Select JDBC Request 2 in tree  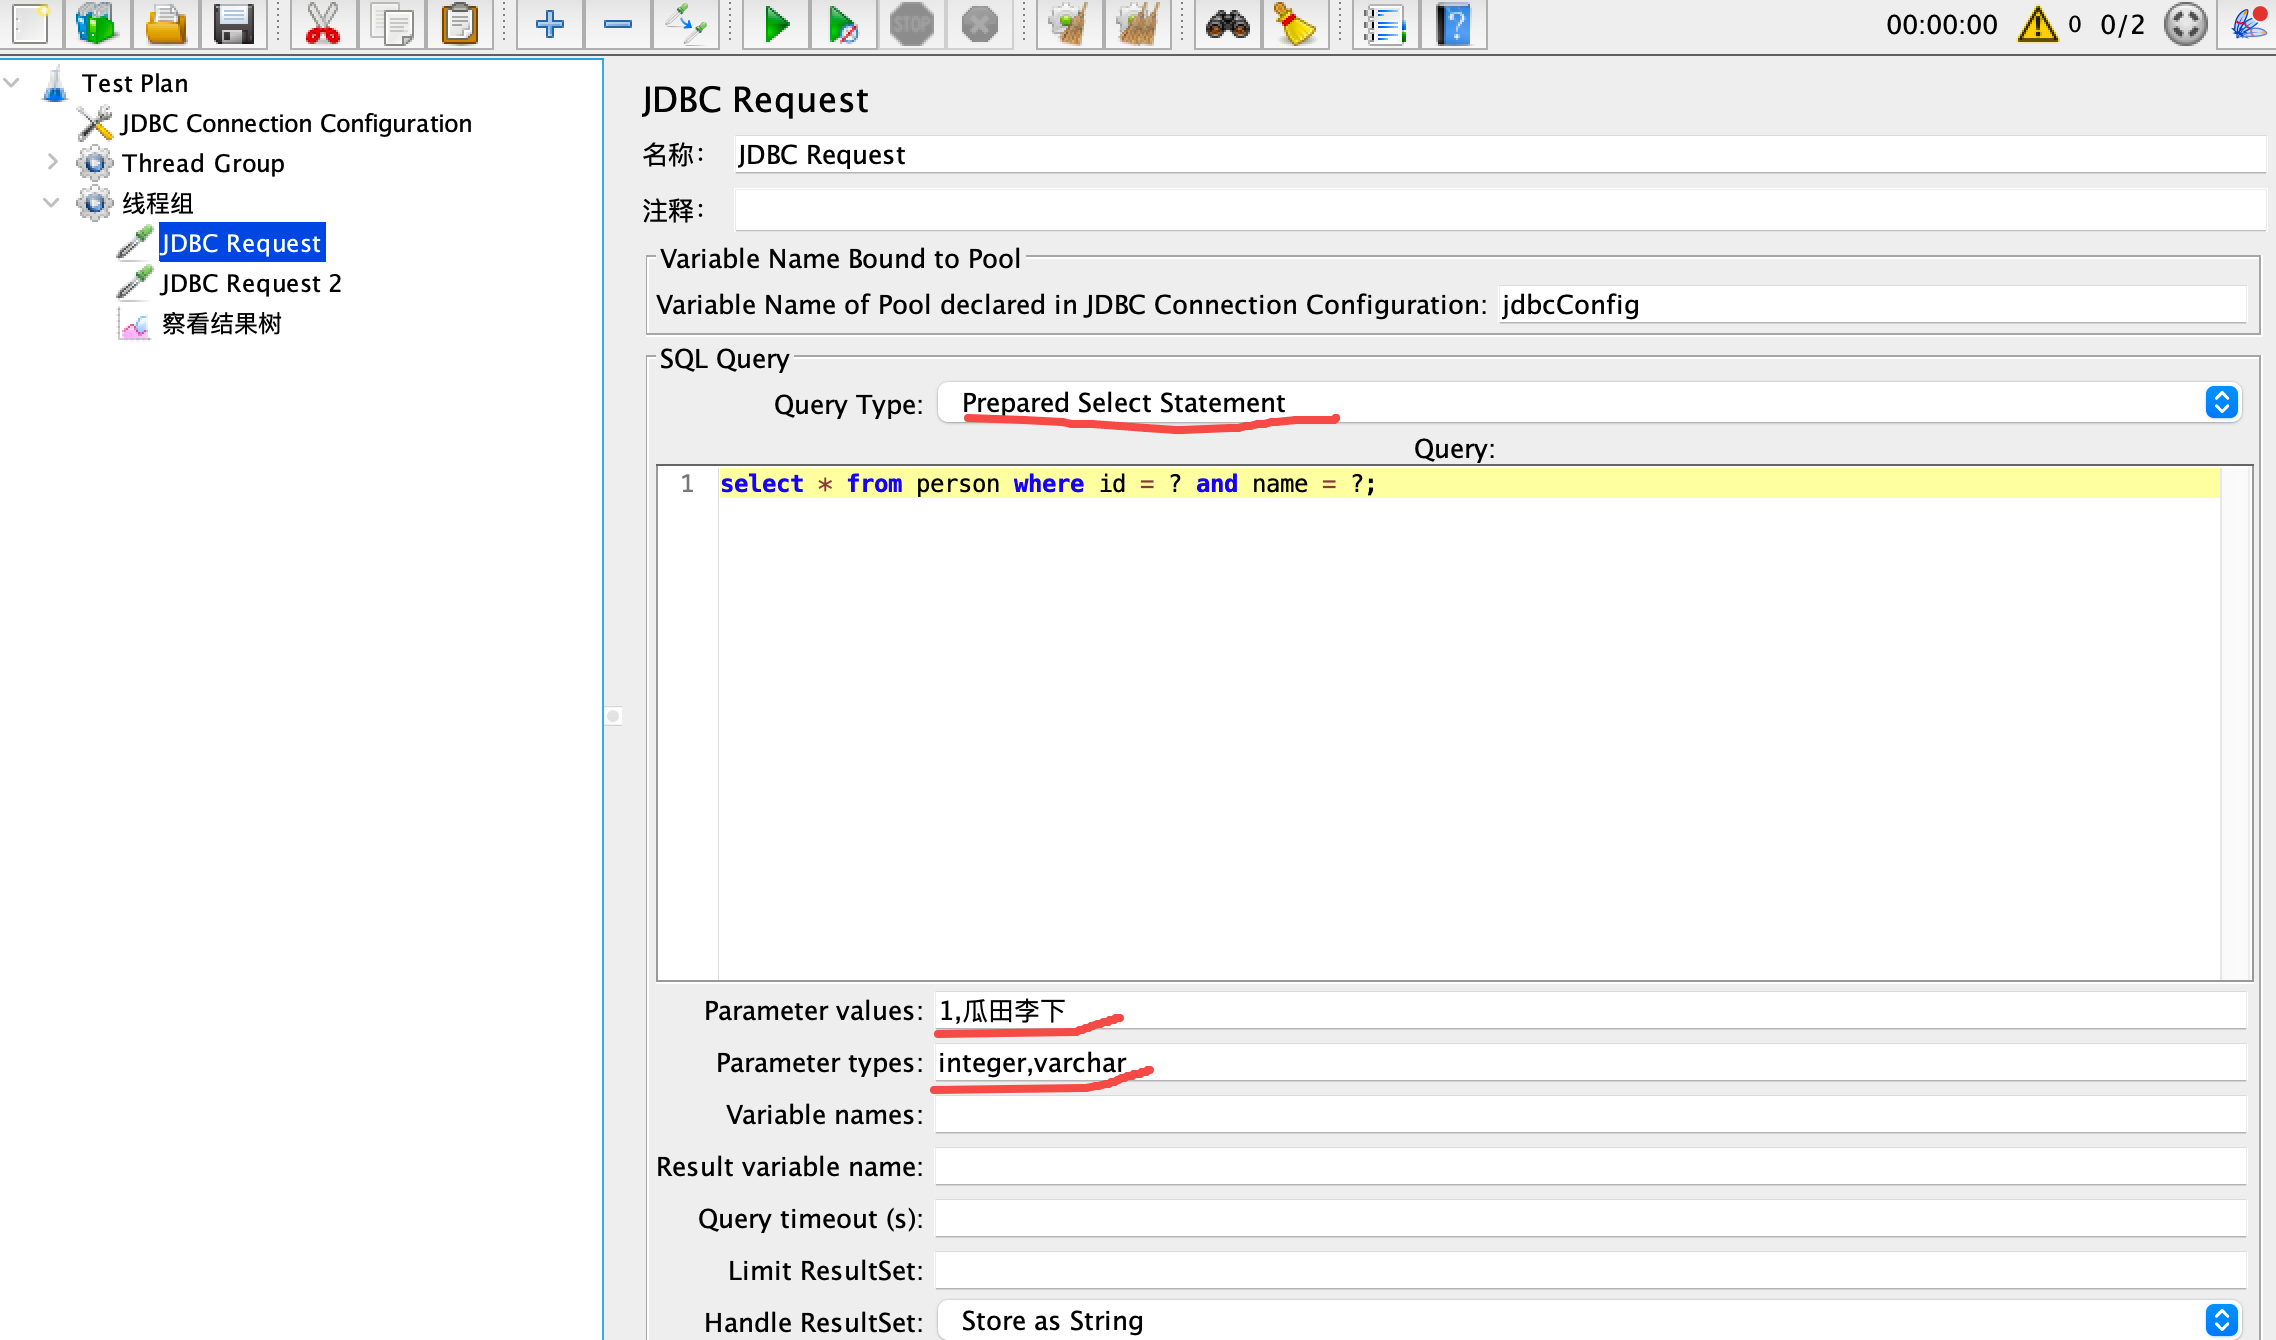(250, 284)
